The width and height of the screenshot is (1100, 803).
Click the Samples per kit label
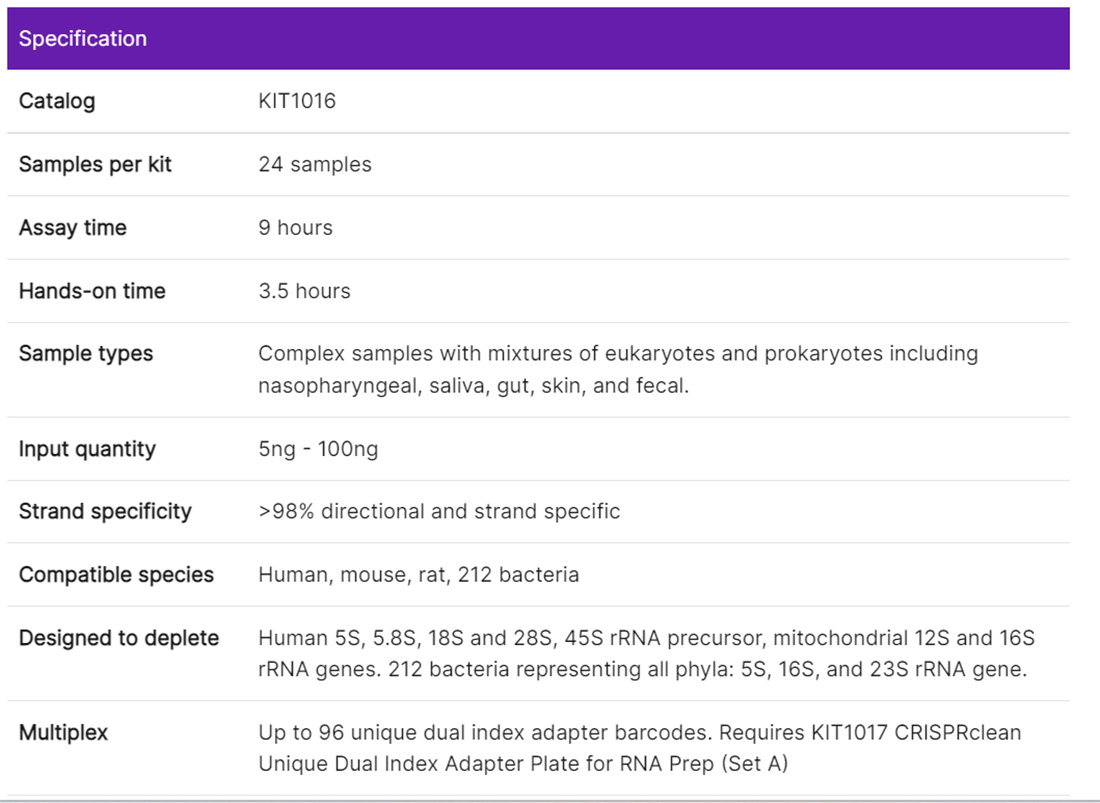click(x=95, y=164)
